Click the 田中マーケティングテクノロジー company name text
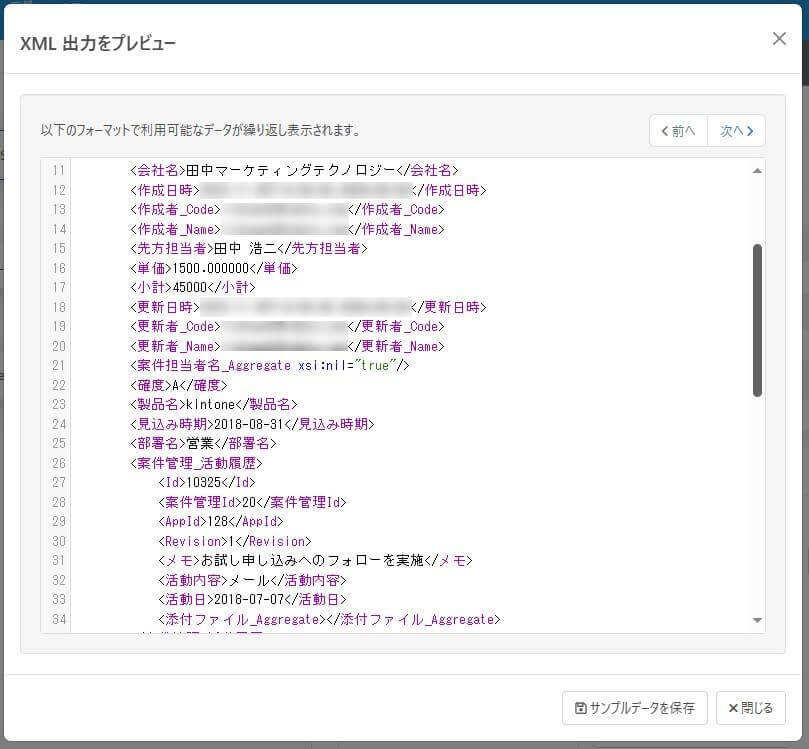This screenshot has width=809, height=749. pos(290,170)
